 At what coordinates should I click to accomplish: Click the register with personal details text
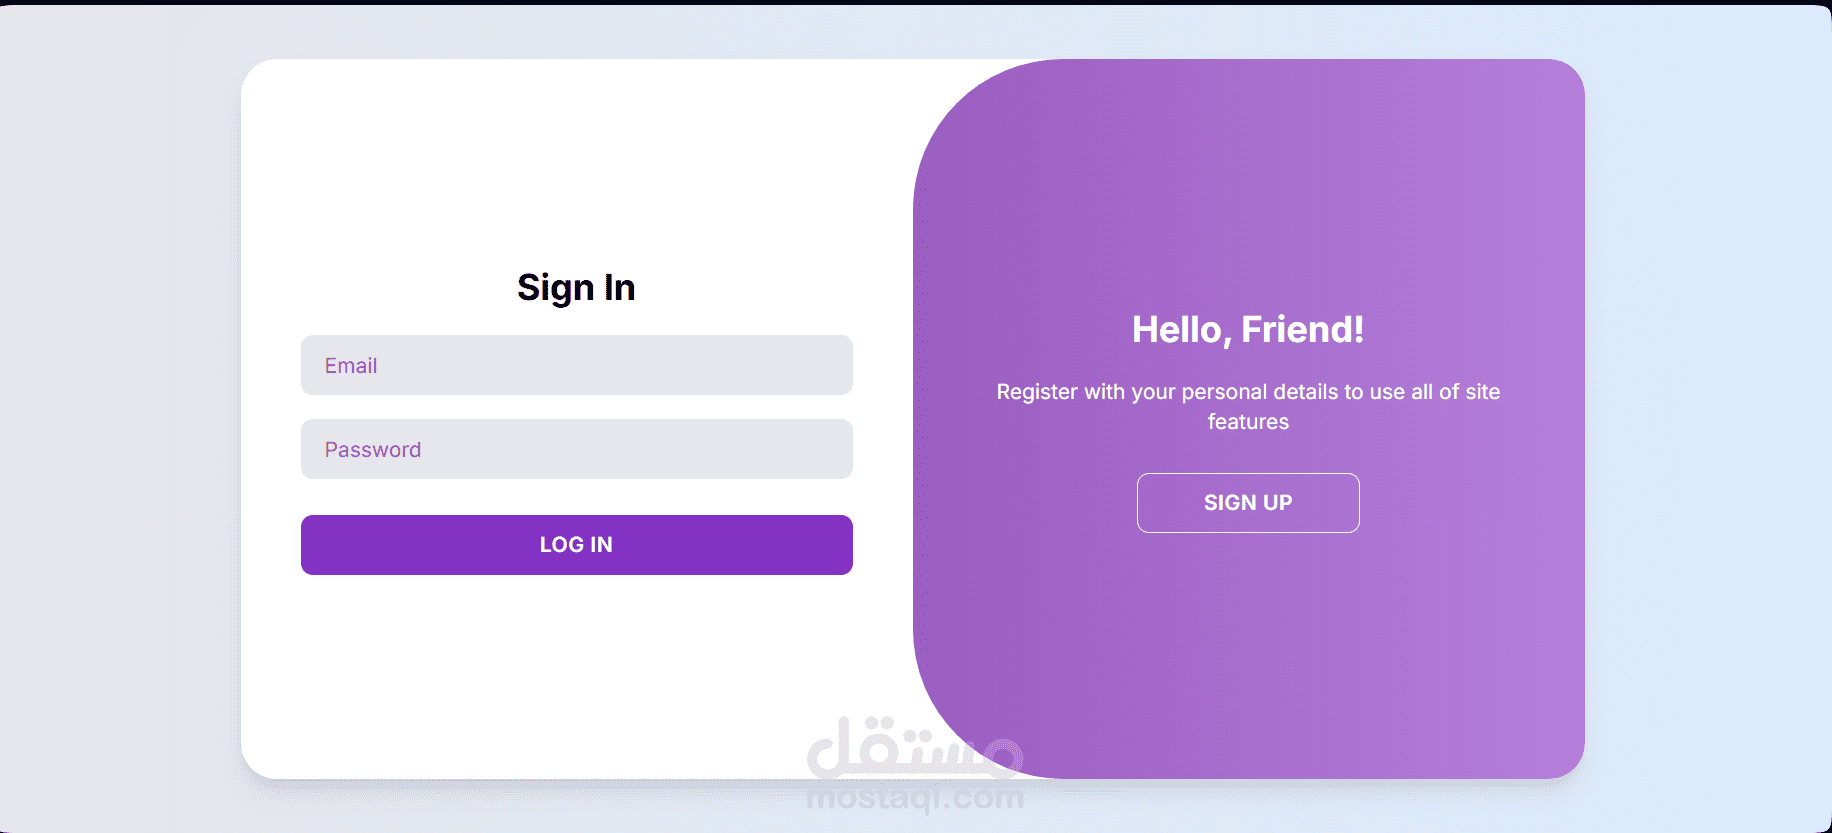coord(1247,392)
